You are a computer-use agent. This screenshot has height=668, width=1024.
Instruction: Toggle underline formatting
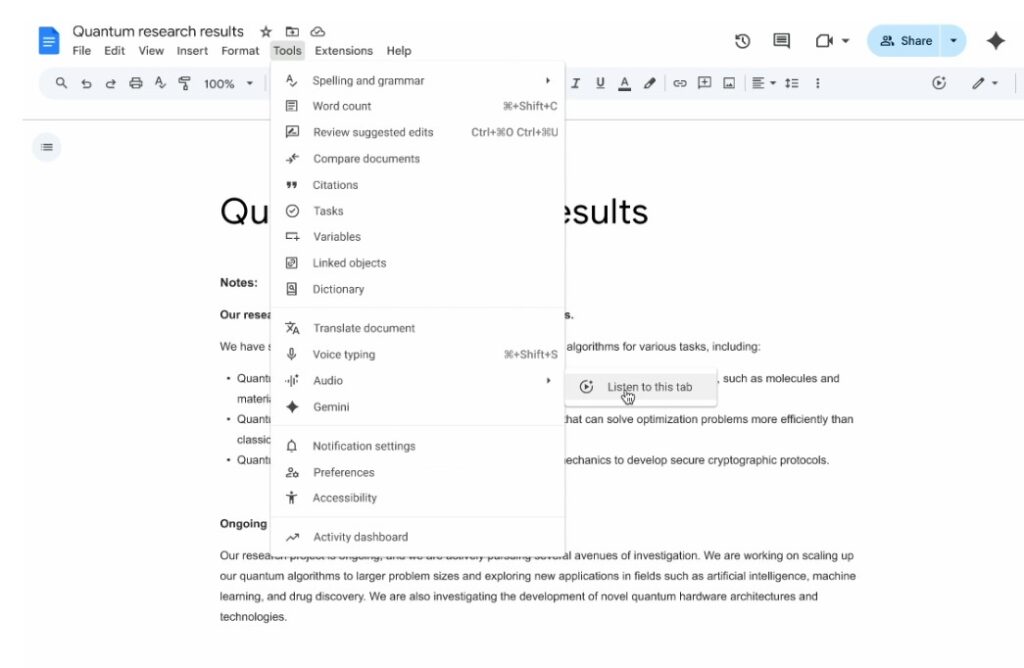(600, 83)
